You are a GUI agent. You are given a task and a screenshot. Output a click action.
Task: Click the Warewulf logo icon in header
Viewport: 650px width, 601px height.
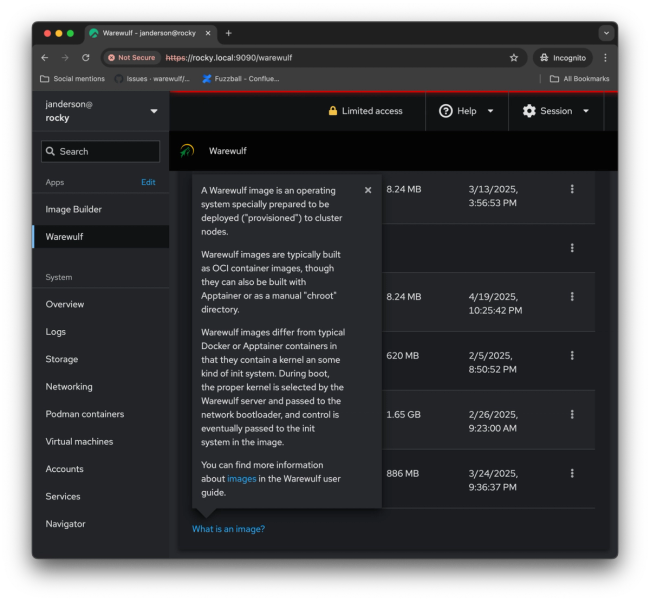(187, 151)
